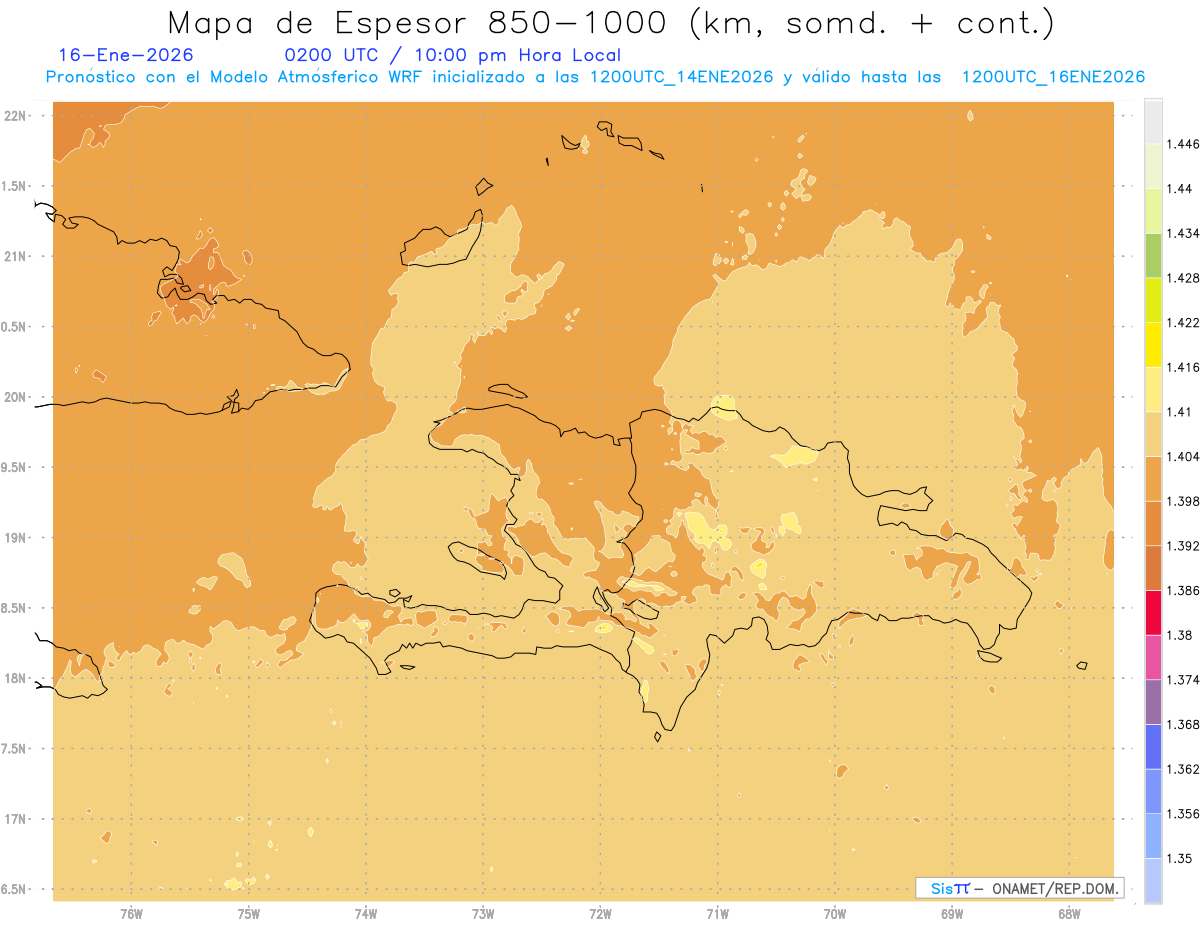Select the pale yellow swatch between 1.41 and 1.416
This screenshot has width=1200, height=927.
coord(1153,389)
